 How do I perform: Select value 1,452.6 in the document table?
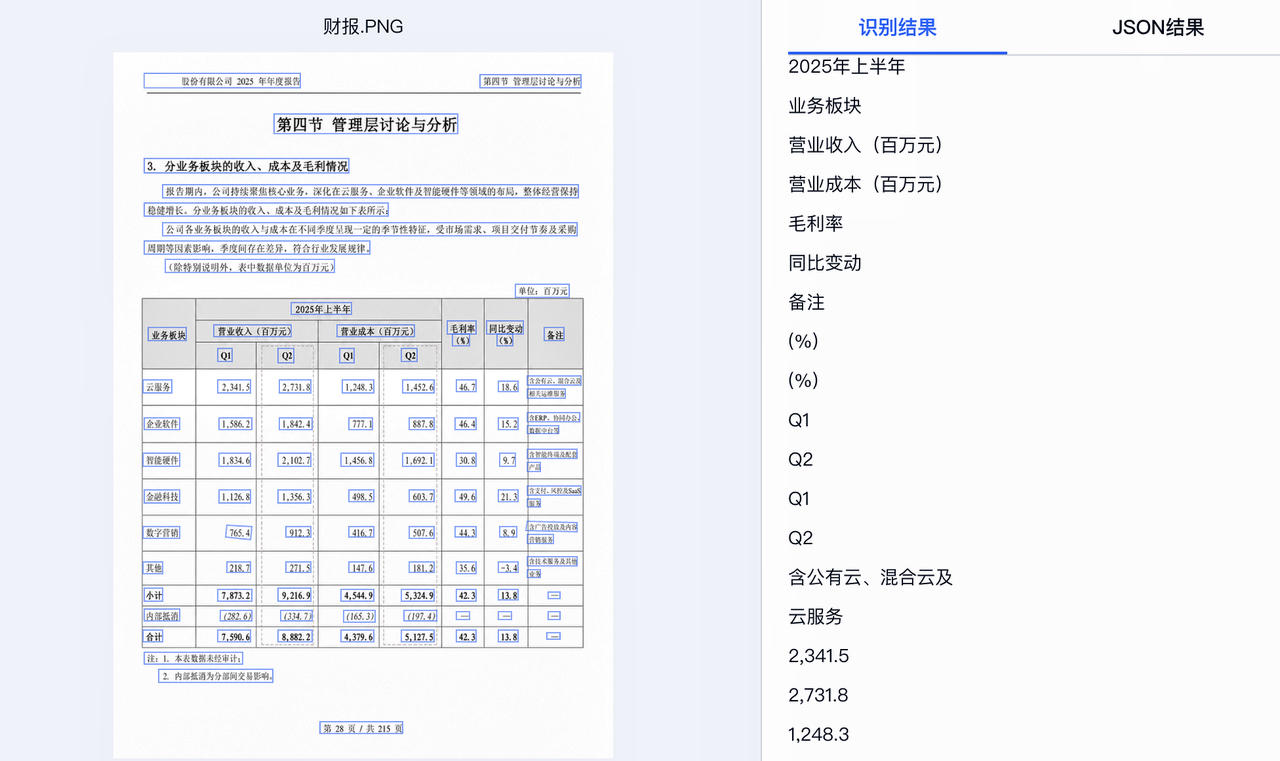tap(419, 387)
